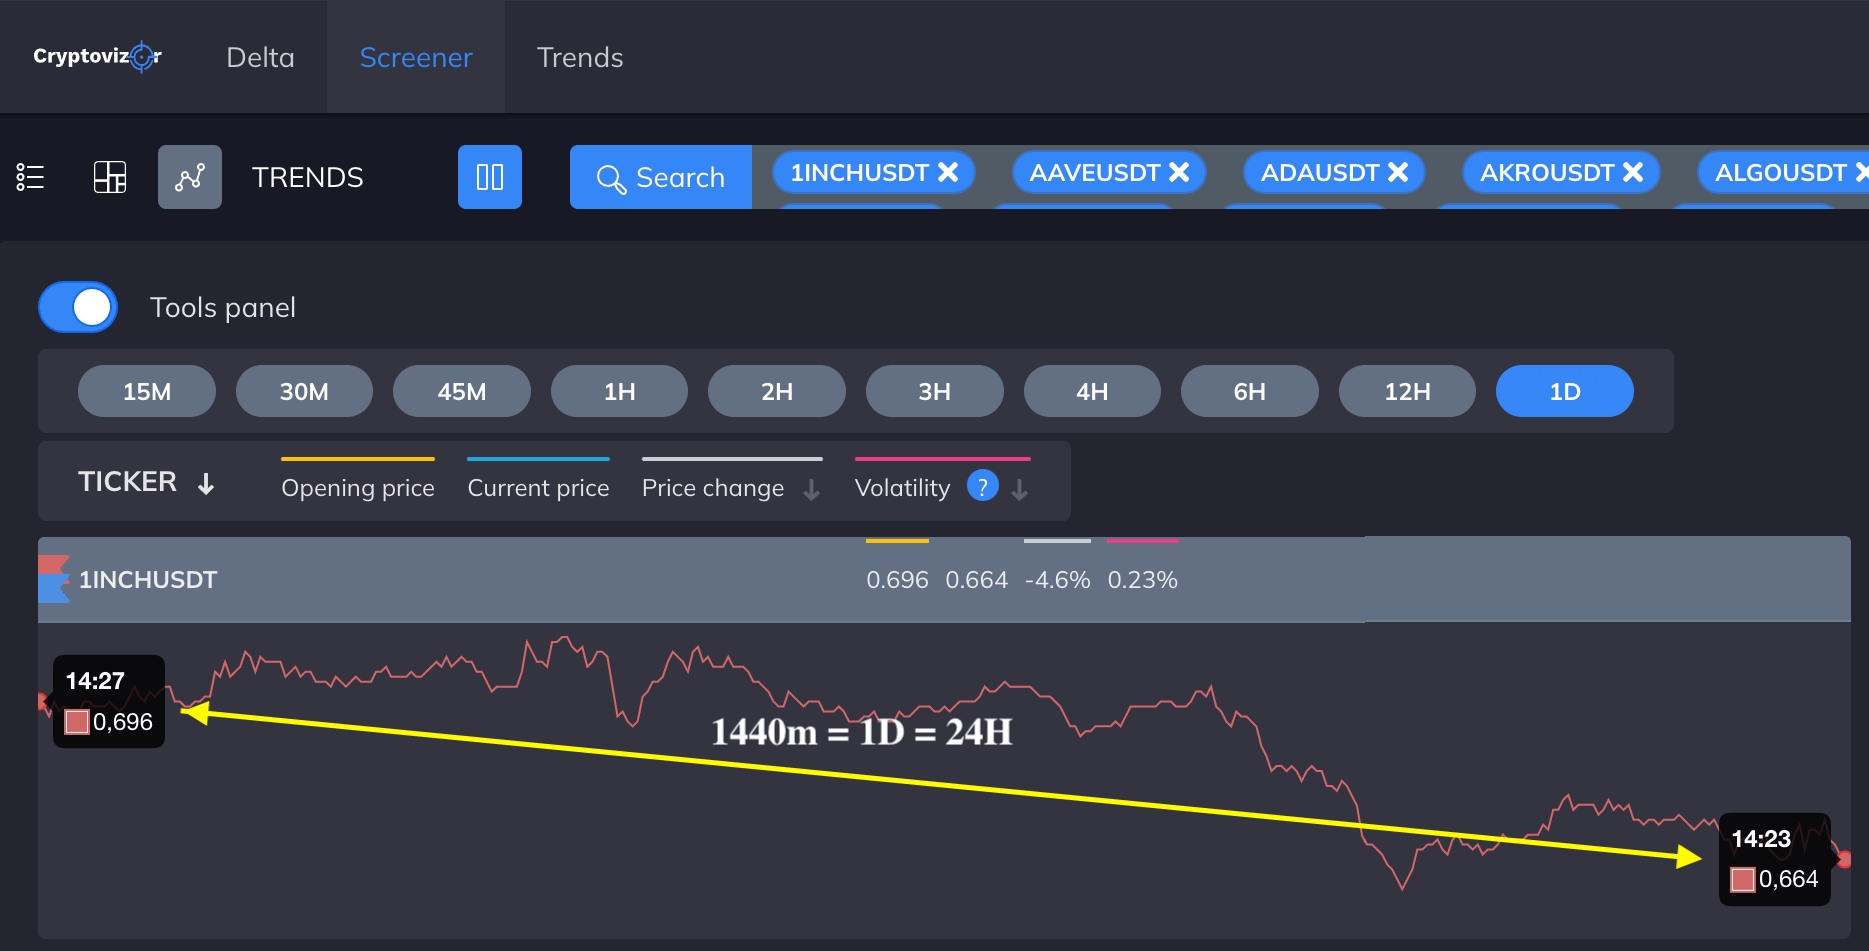Remove the ADAUSDT ticker tag

[x=1398, y=172]
